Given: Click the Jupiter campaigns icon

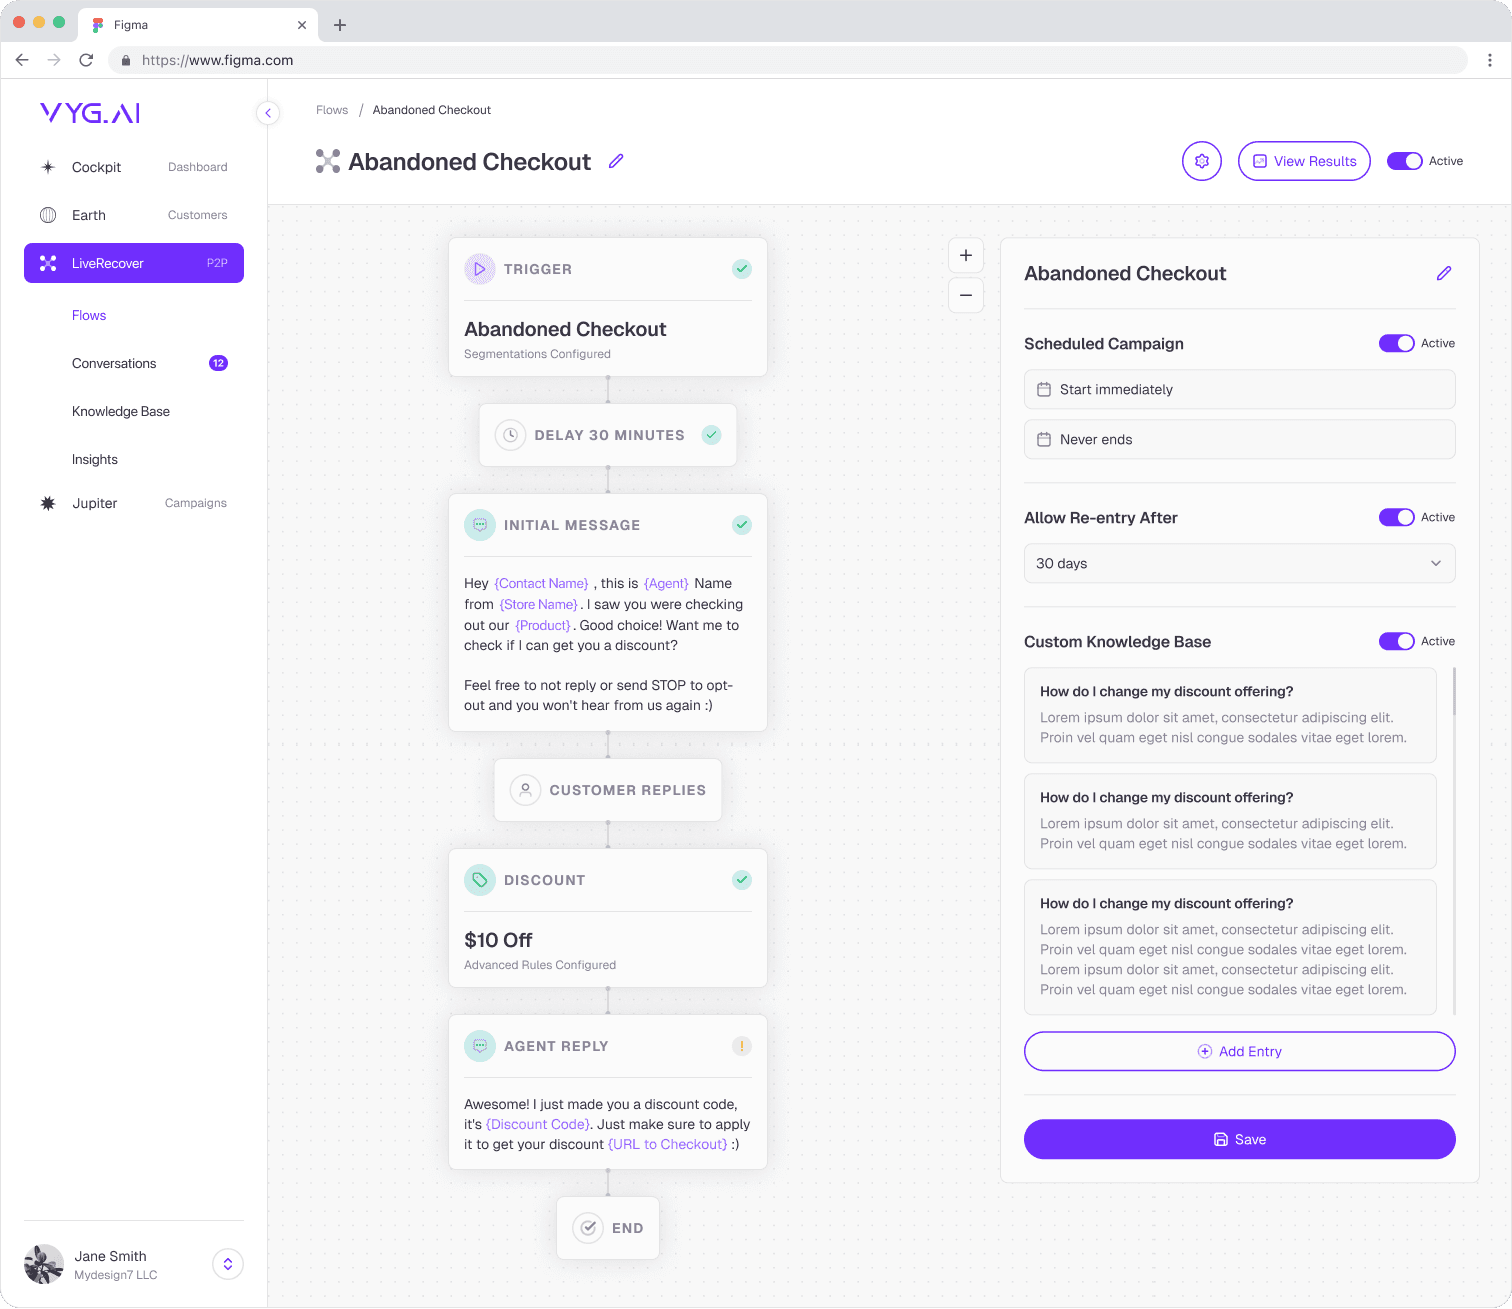Looking at the screenshot, I should (48, 503).
